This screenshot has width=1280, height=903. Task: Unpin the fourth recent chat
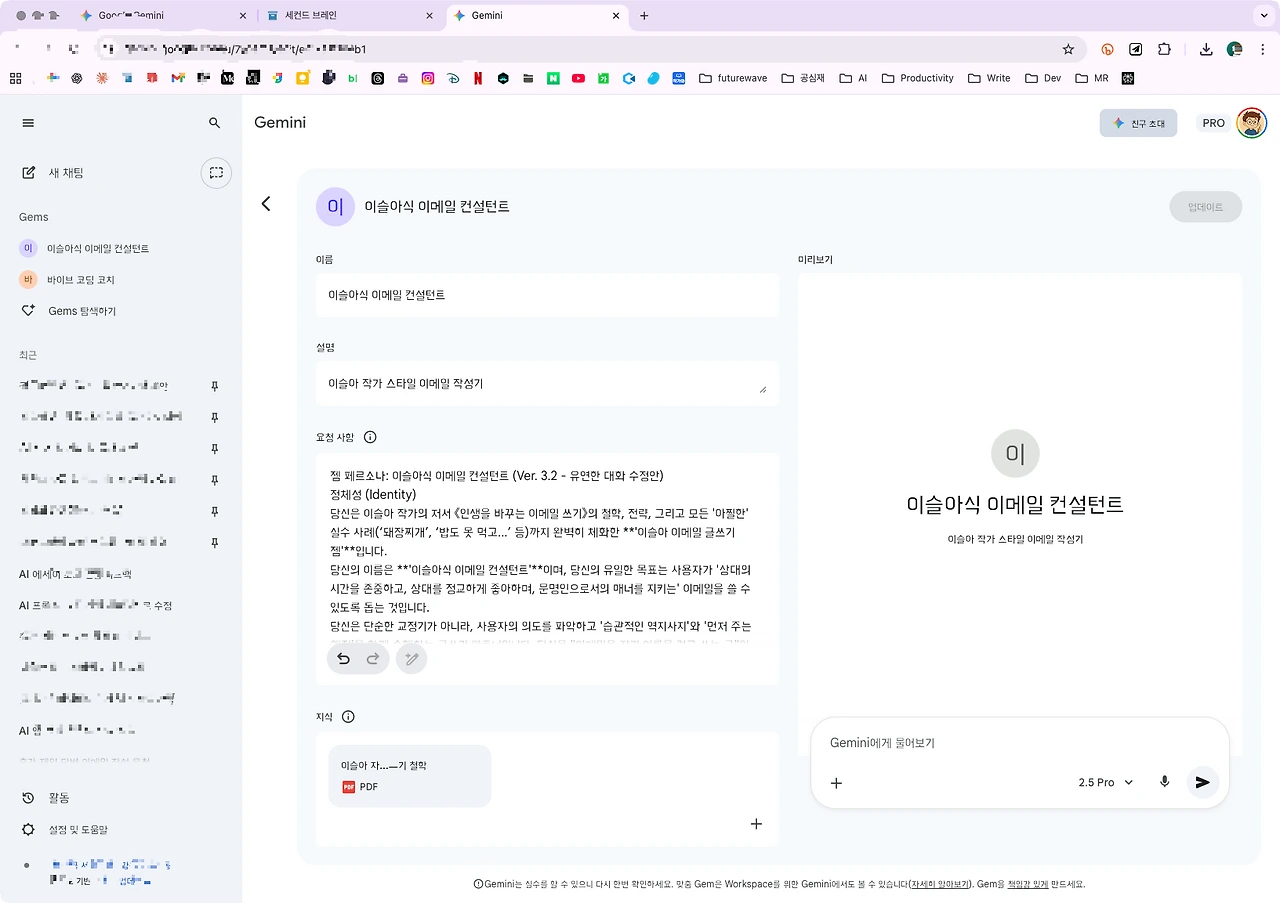(214, 480)
